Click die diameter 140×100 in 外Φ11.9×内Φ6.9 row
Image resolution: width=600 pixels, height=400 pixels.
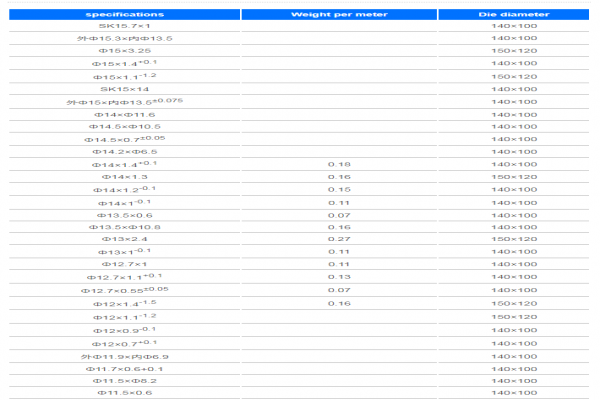point(514,357)
